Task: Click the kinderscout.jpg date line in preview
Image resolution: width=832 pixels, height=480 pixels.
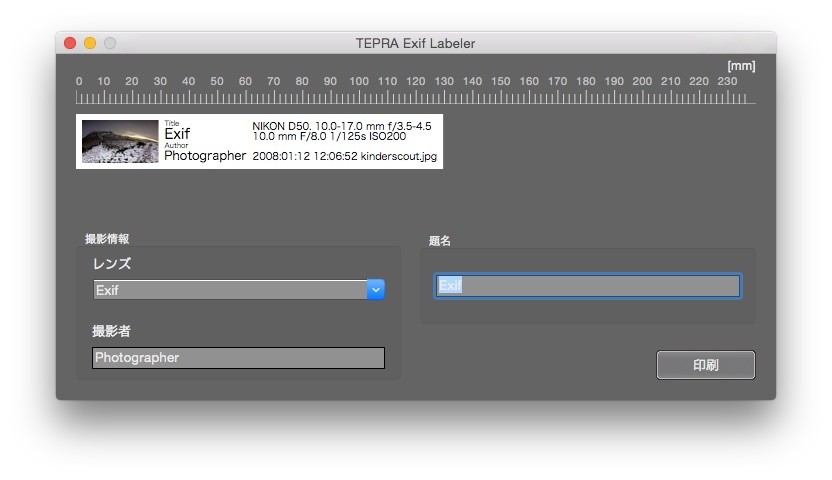Action: coord(344,157)
